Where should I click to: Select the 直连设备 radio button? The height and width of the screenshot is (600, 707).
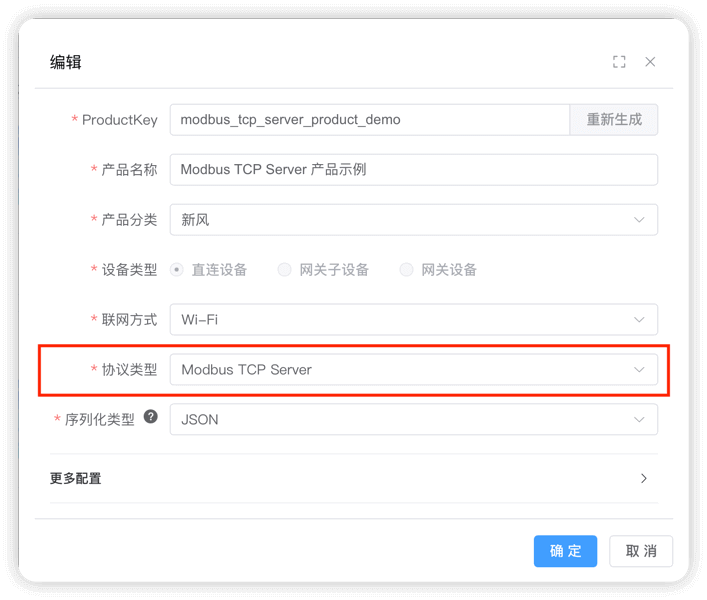click(177, 270)
